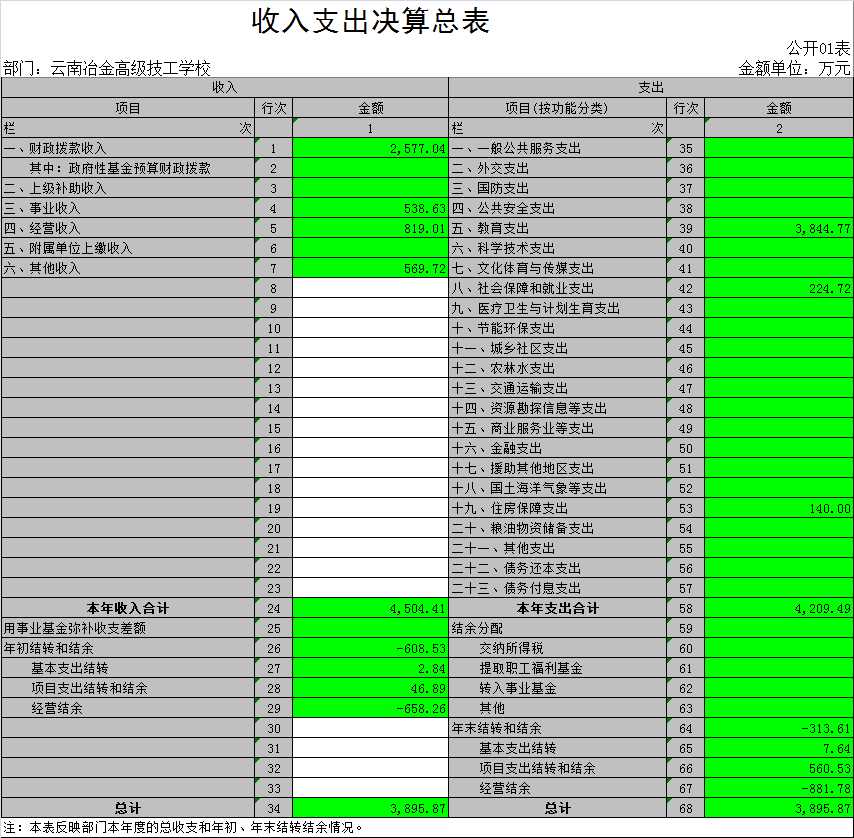Image resolution: width=854 pixels, height=838 pixels.
Task: Select the 十九、住房保障支出 label
Action: (x=510, y=509)
